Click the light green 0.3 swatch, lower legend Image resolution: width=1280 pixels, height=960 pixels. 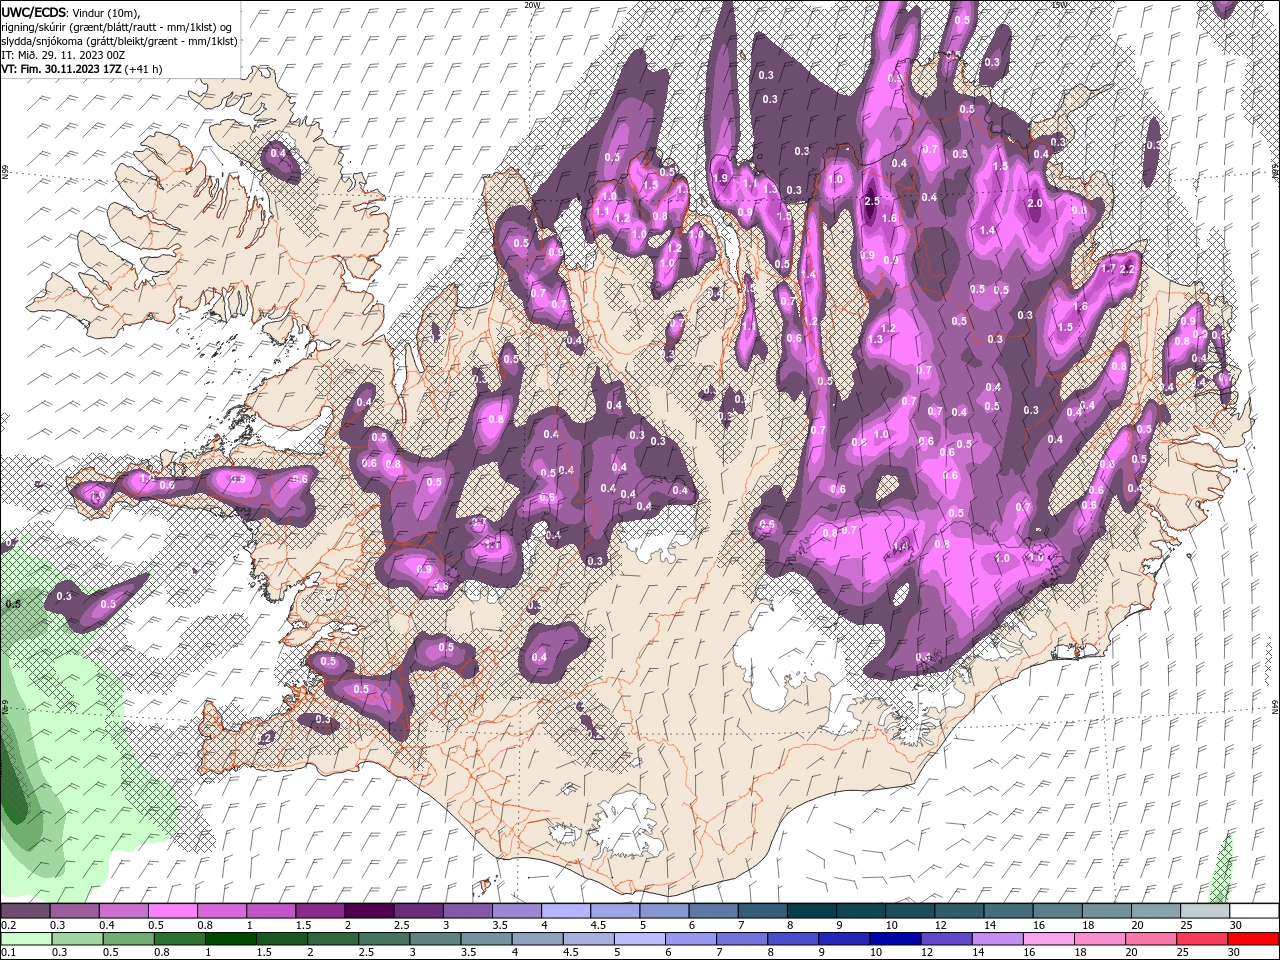click(77, 939)
